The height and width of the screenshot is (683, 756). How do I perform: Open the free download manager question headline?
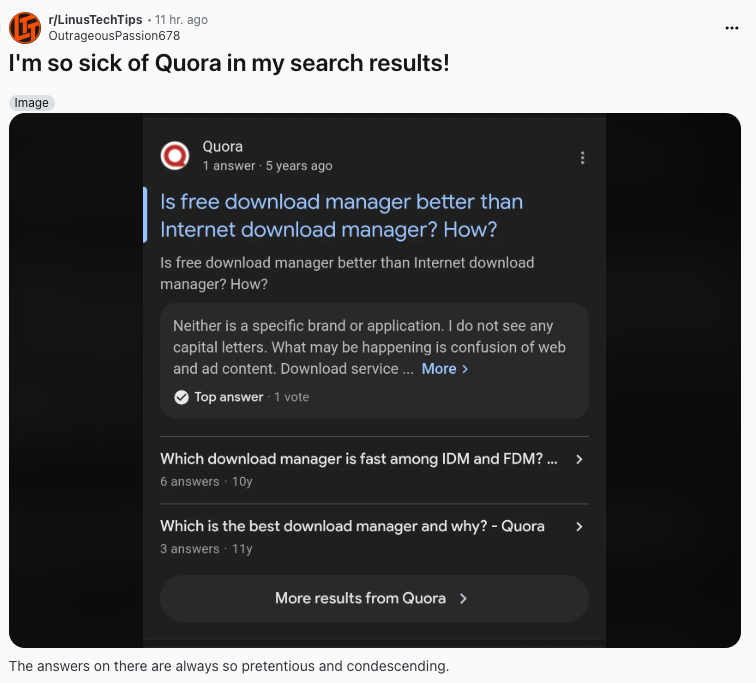(341, 215)
